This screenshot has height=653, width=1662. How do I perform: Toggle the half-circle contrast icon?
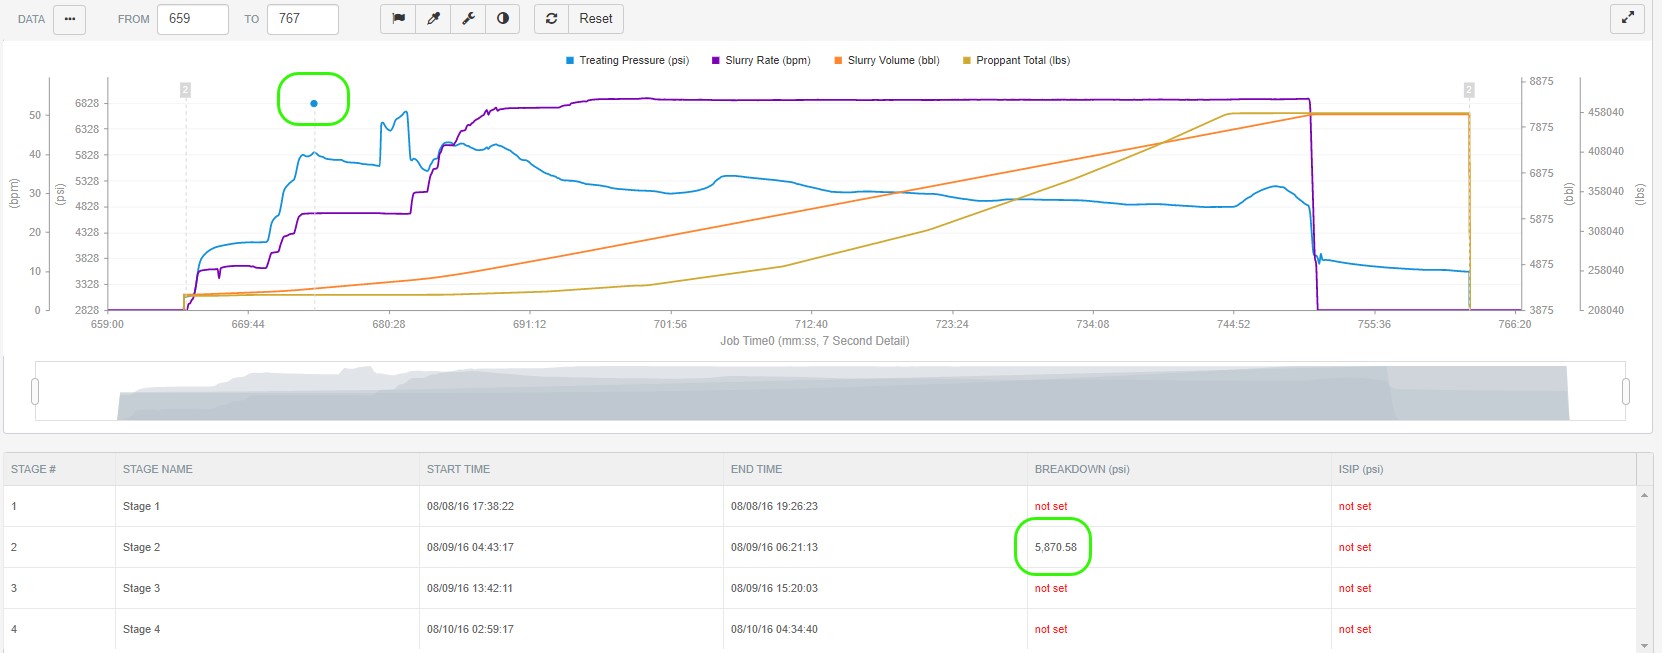click(502, 19)
